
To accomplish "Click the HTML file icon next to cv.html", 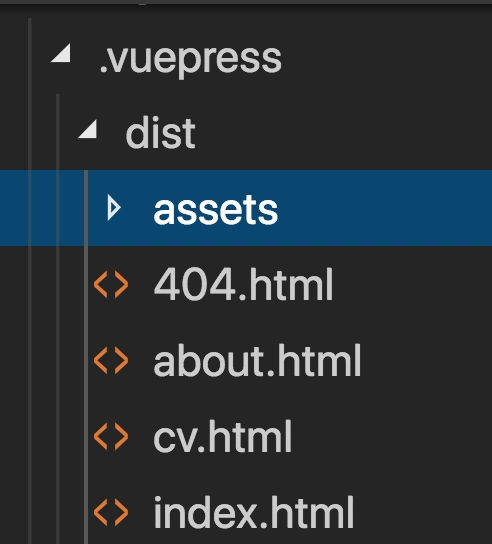I will tap(111, 437).
